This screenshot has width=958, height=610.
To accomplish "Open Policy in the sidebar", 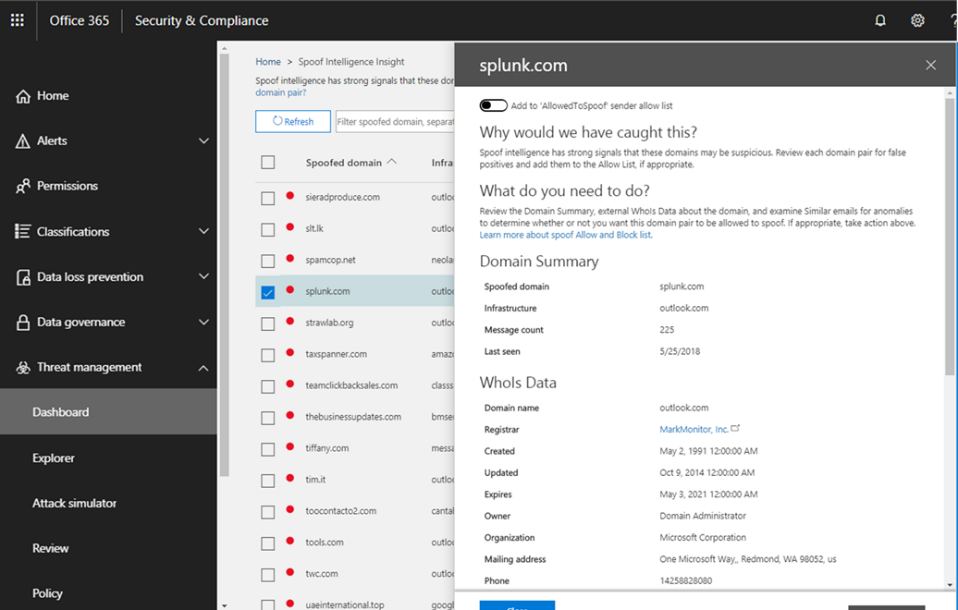I will point(47,593).
